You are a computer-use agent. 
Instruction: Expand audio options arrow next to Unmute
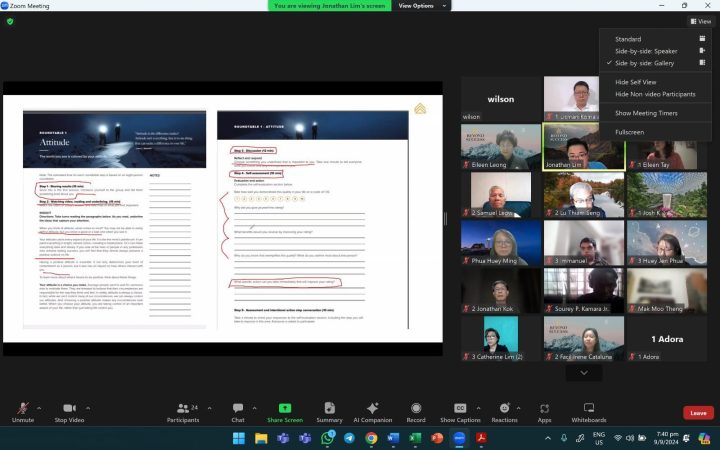pos(39,408)
